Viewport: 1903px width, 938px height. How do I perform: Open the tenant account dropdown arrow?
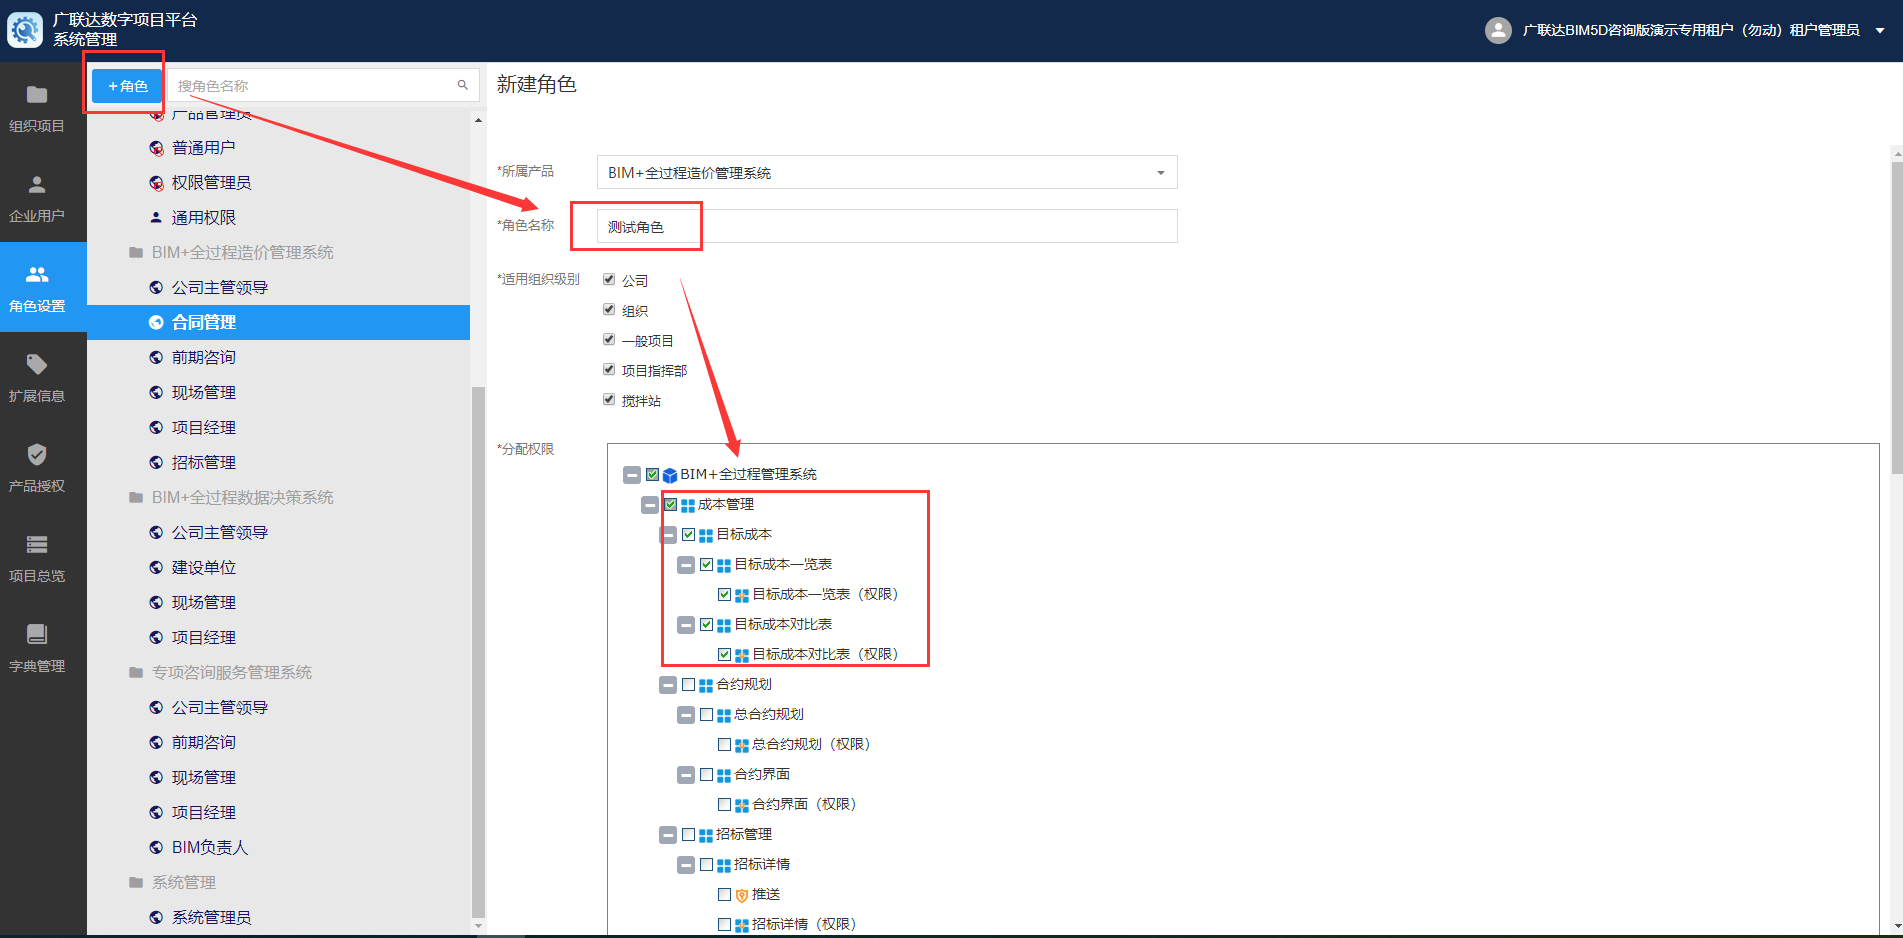pos(1880,30)
